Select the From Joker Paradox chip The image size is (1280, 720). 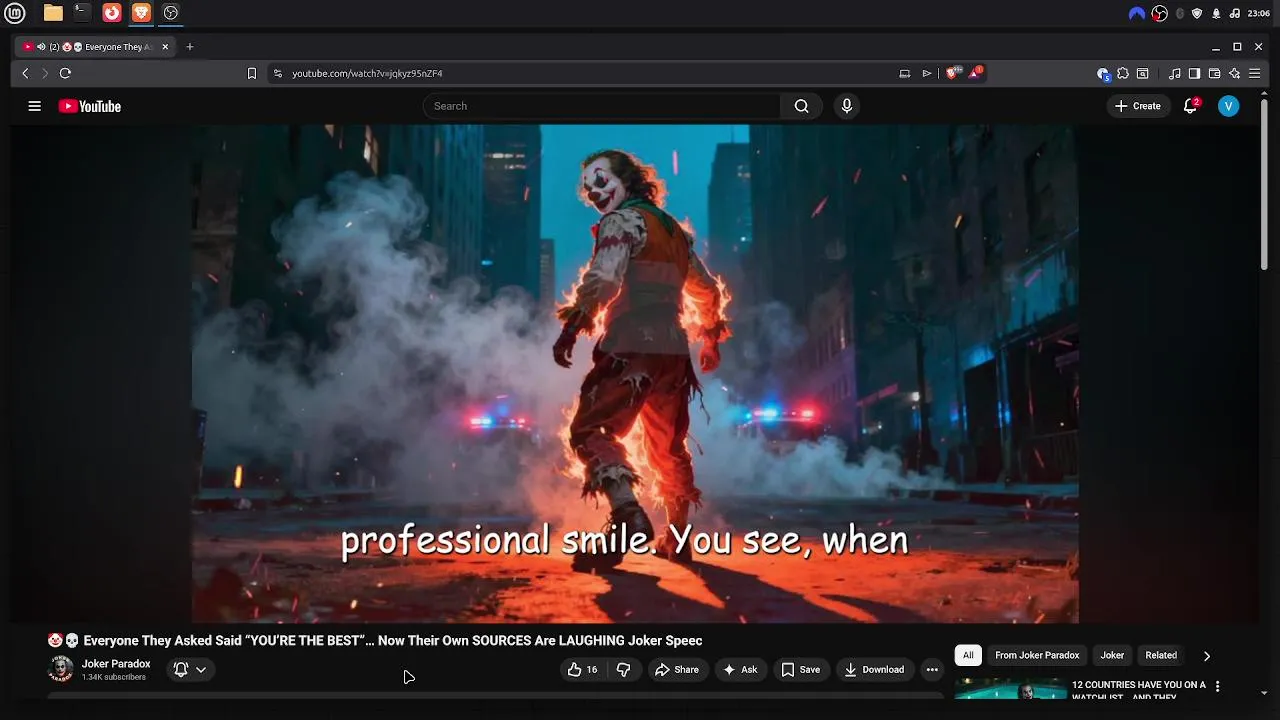point(1037,656)
